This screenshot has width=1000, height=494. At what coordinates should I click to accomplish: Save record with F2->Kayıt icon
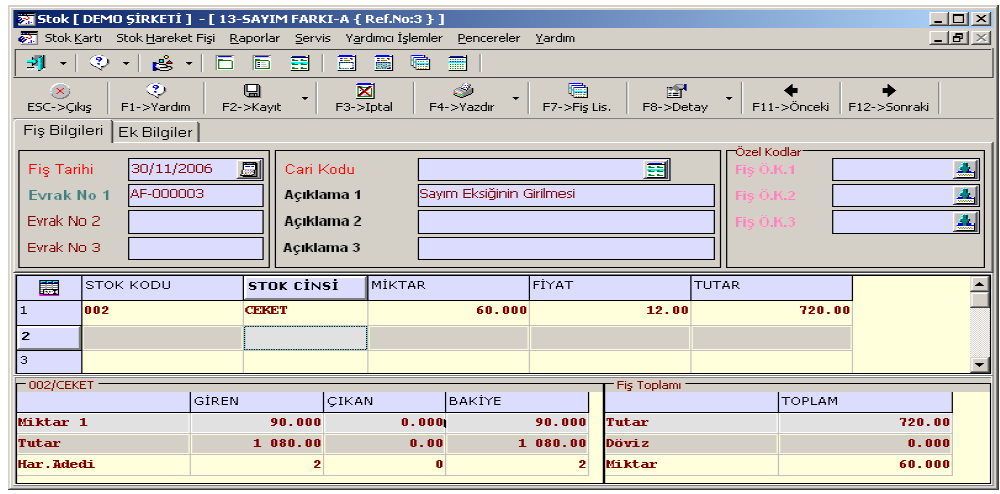252,92
